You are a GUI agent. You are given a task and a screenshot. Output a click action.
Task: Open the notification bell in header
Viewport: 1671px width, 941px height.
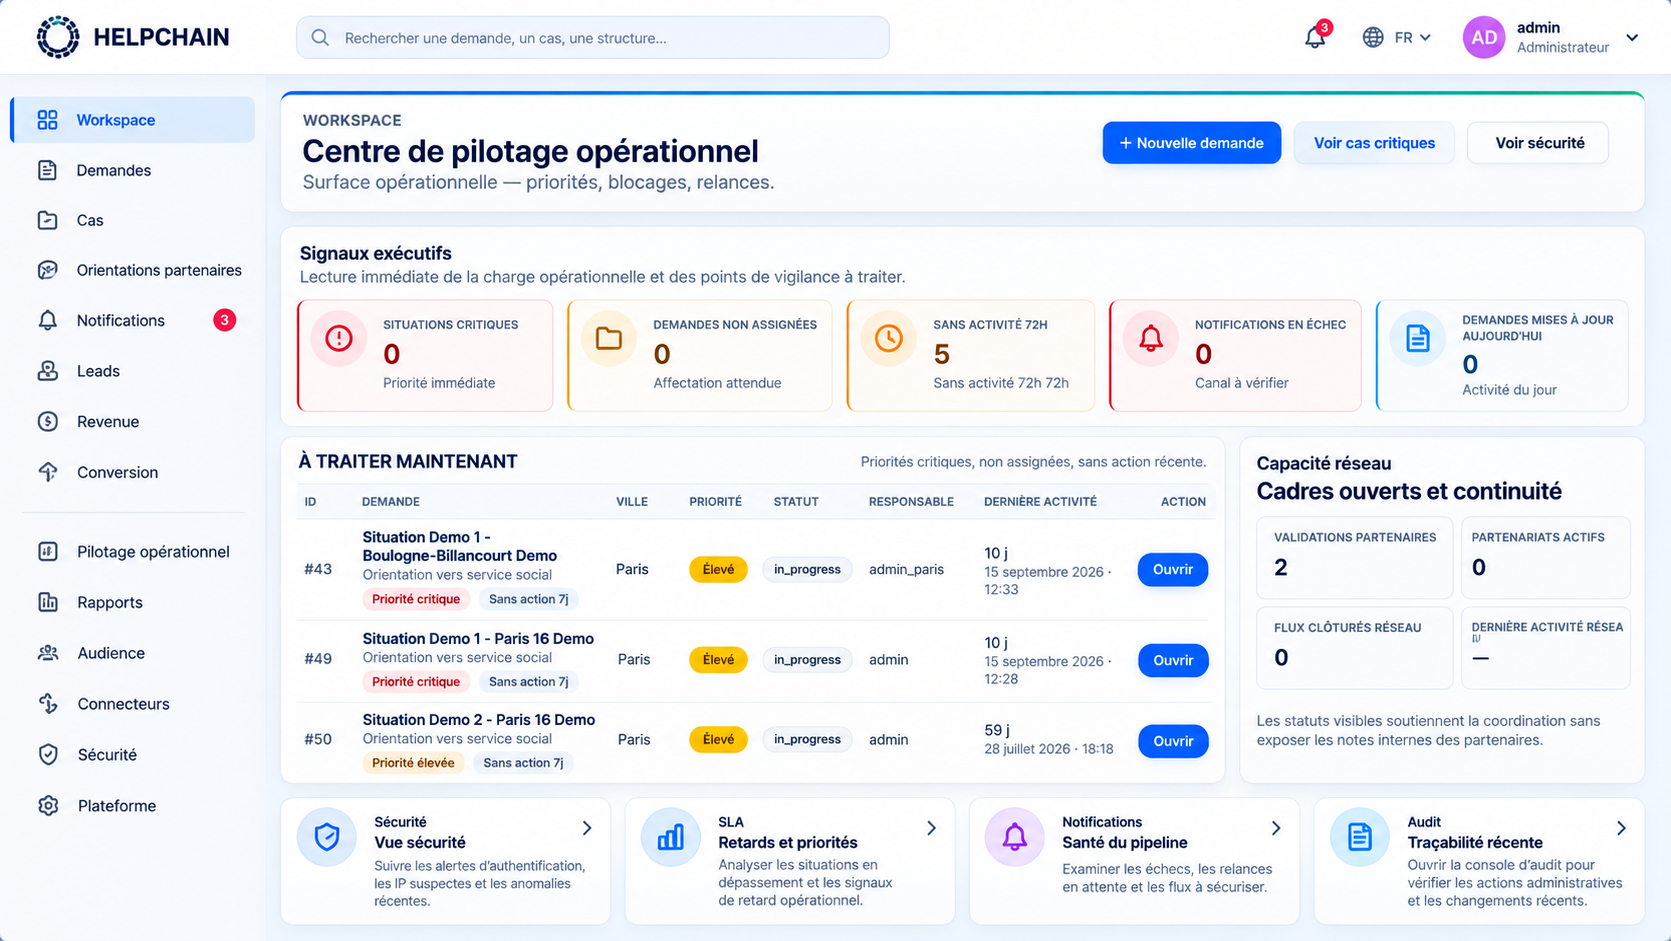click(1315, 37)
